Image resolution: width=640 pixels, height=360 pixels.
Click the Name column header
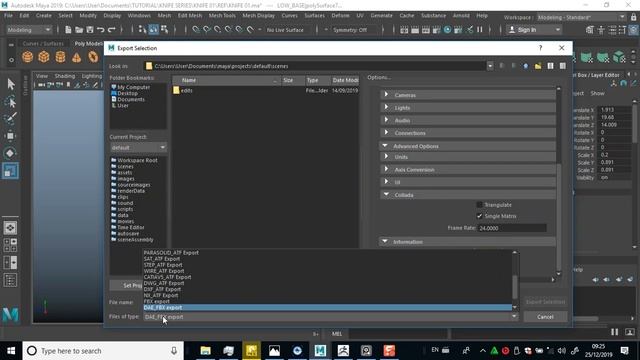227,80
